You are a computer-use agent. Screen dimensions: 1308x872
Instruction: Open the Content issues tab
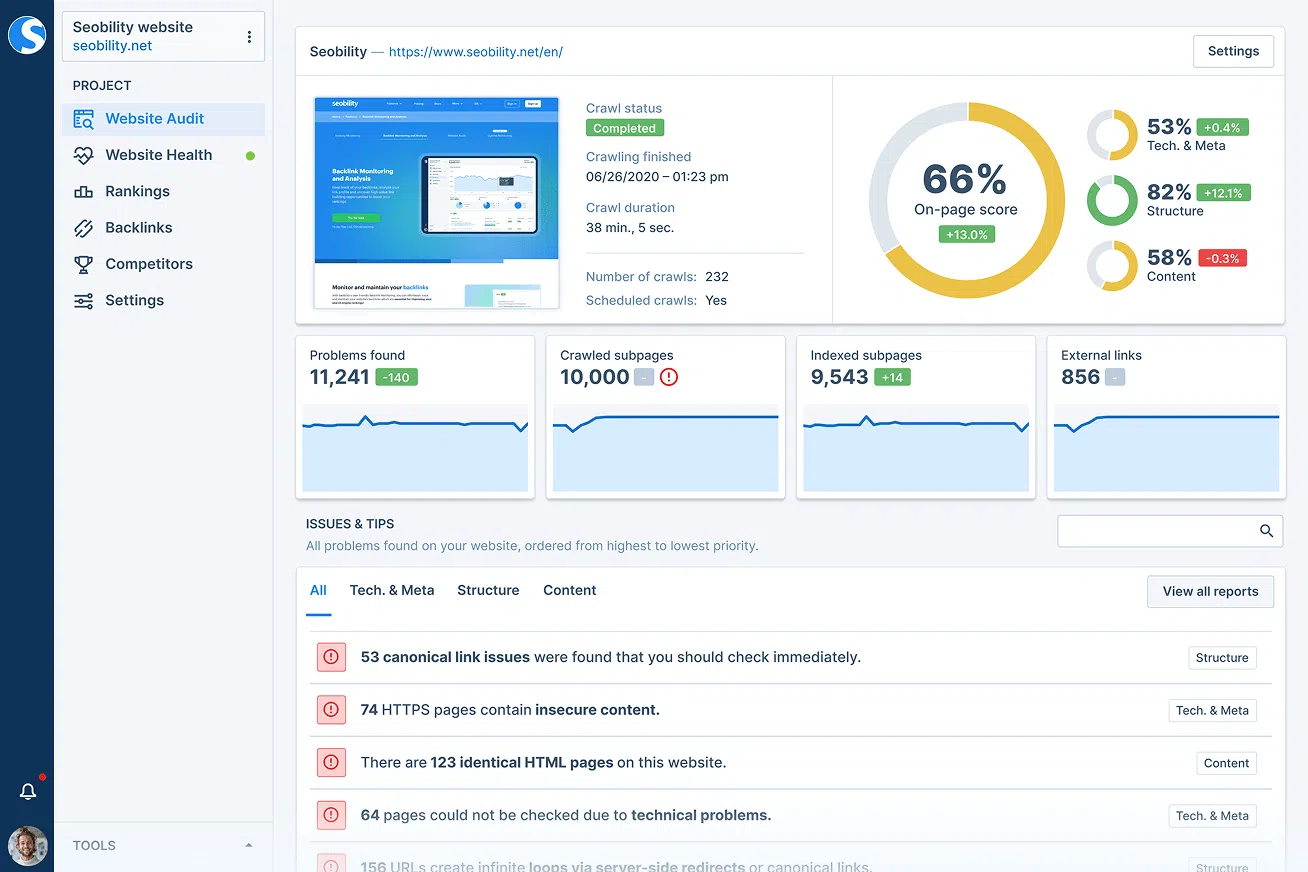pyautogui.click(x=569, y=590)
